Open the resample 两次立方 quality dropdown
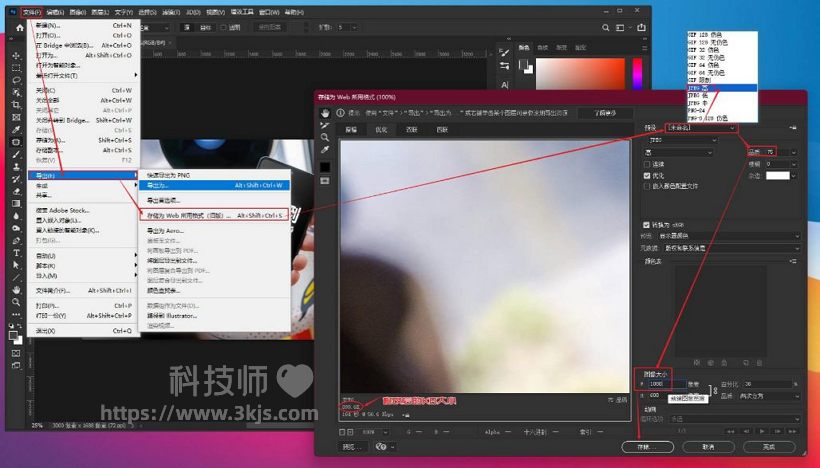Image resolution: width=820 pixels, height=468 pixels. click(769, 396)
